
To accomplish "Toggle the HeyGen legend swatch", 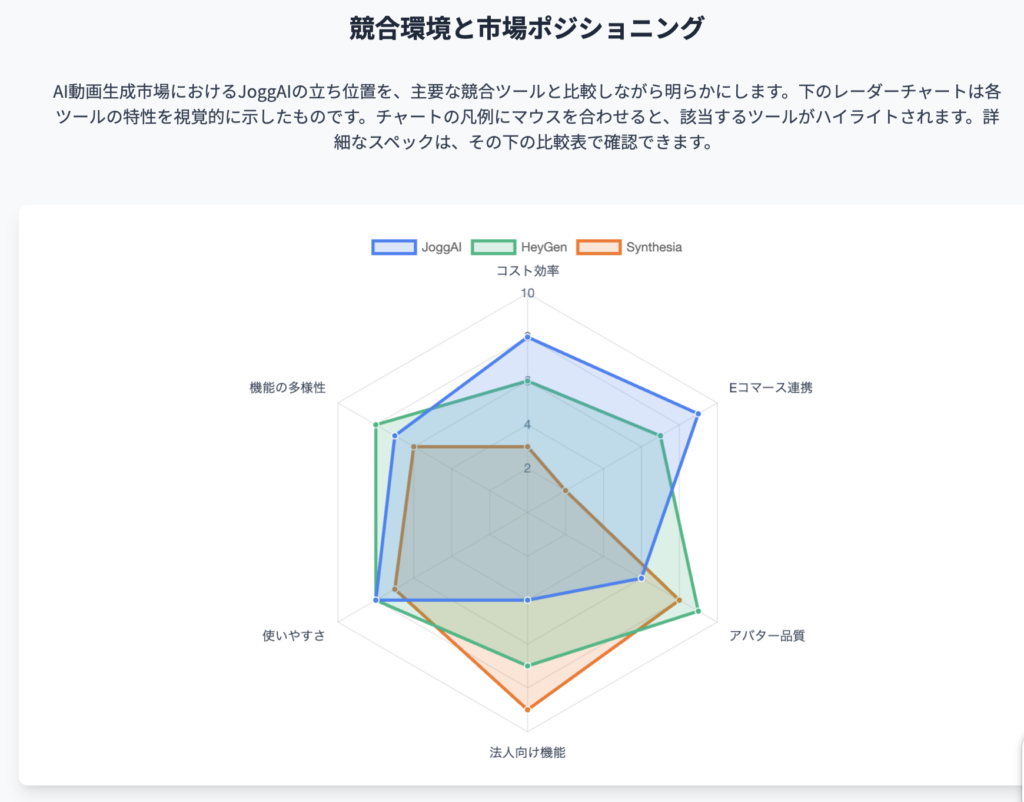I will pos(493,248).
